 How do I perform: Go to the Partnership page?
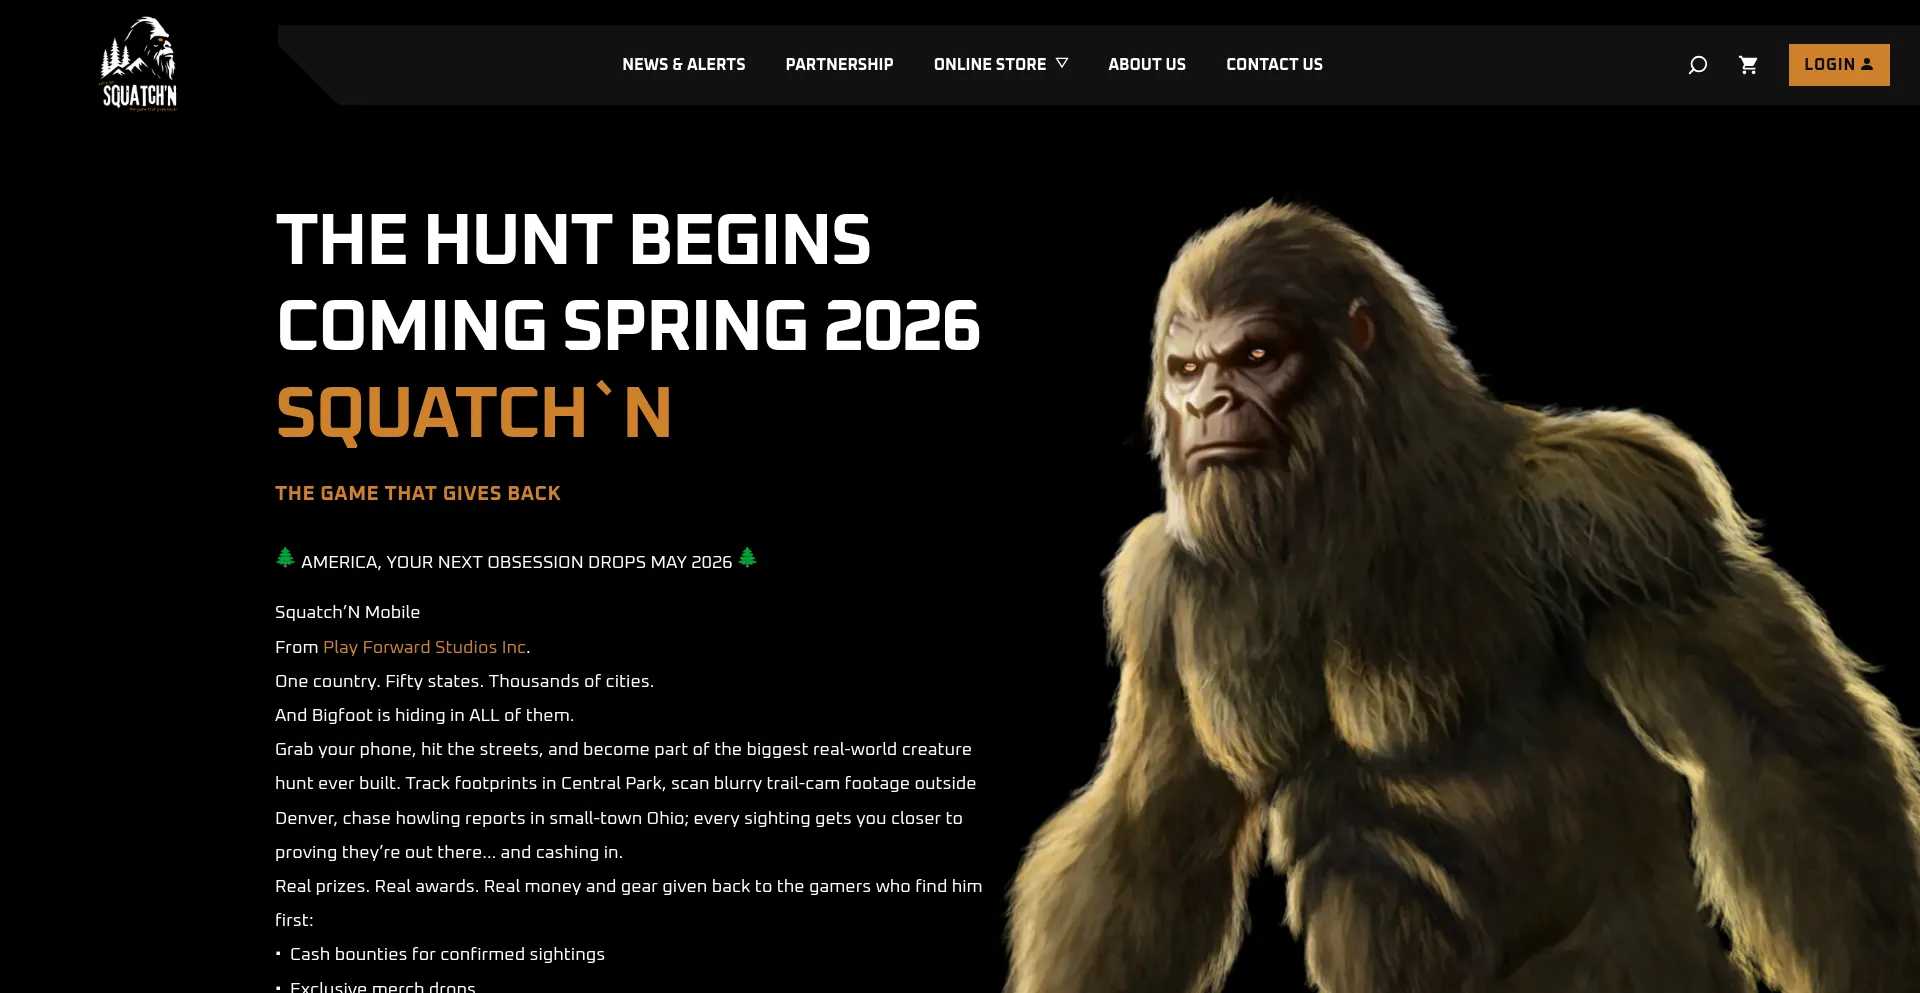click(839, 64)
